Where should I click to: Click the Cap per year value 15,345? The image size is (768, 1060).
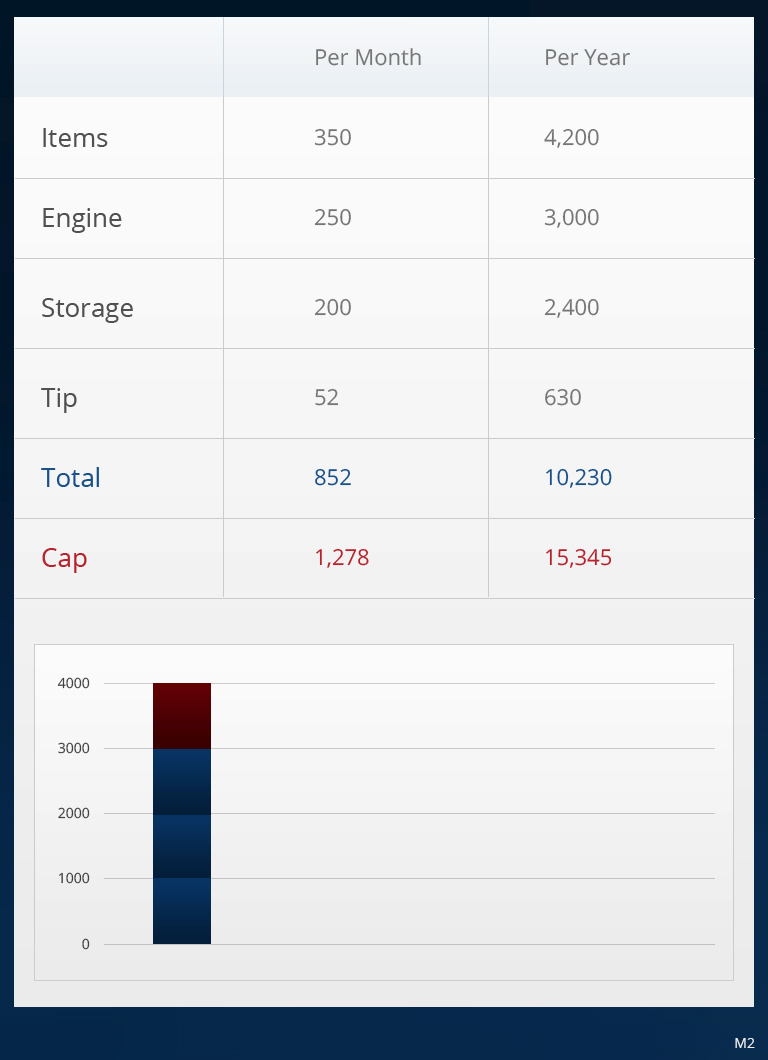pyautogui.click(x=577, y=558)
